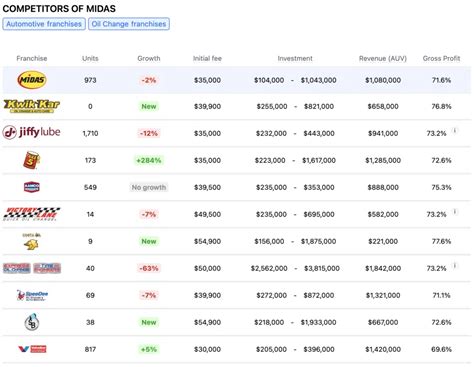Click info icon in the $1,842,000 revenue row

tap(454, 265)
